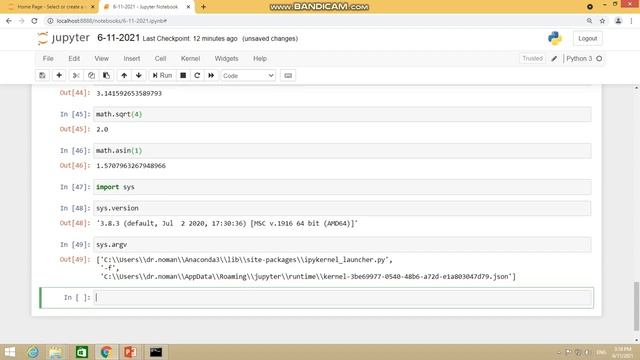
Task: Click into the empty input cell
Action: (343, 298)
